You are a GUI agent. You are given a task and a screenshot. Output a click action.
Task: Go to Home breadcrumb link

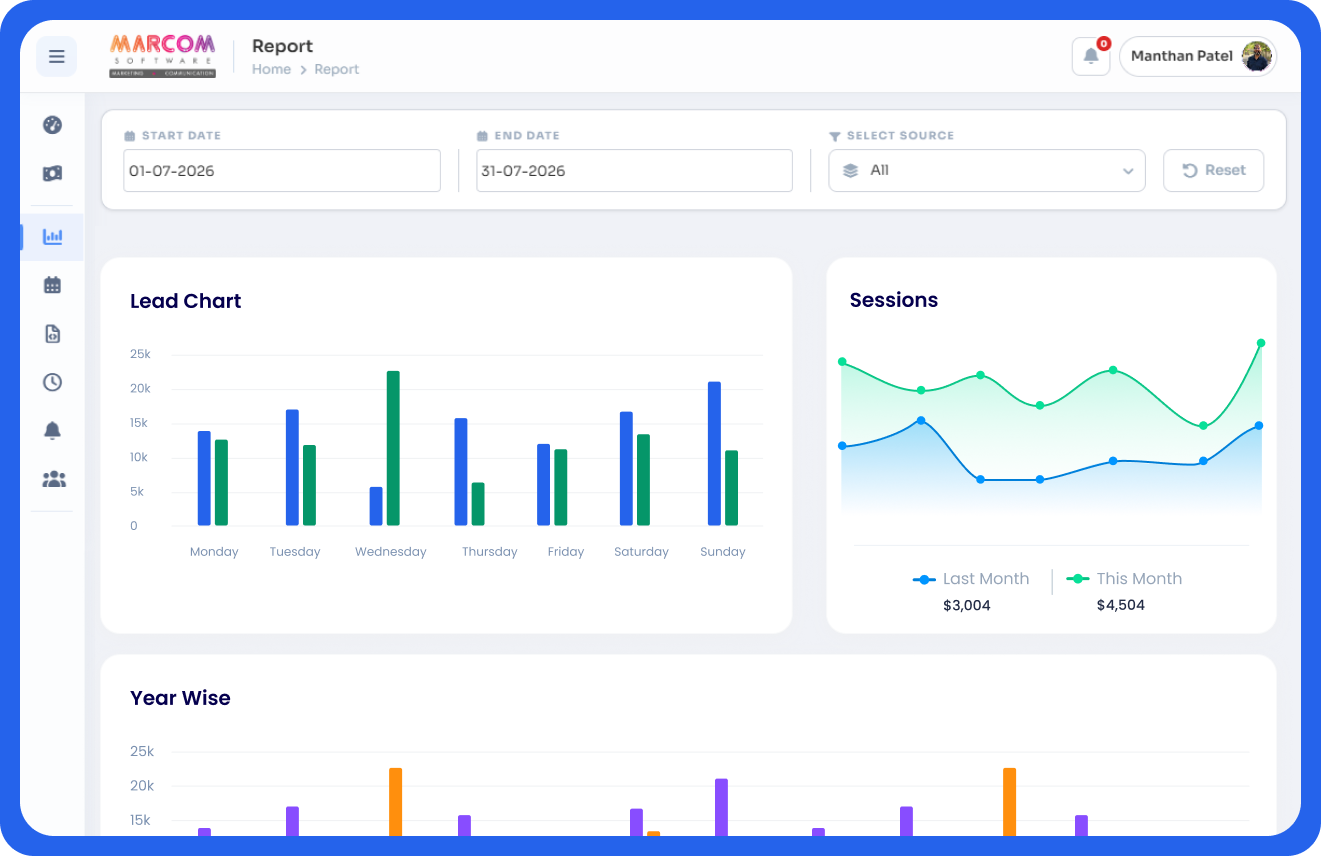pos(271,69)
